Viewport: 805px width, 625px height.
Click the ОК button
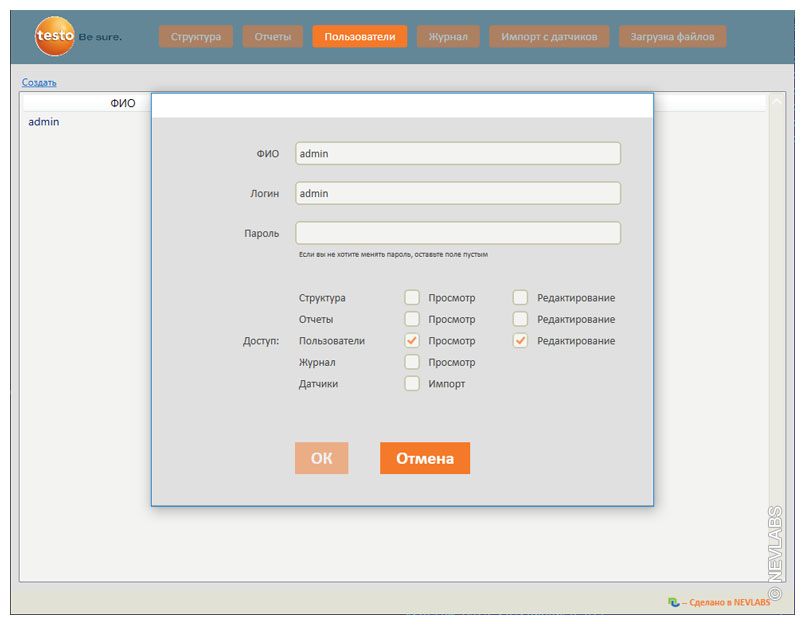(321, 458)
